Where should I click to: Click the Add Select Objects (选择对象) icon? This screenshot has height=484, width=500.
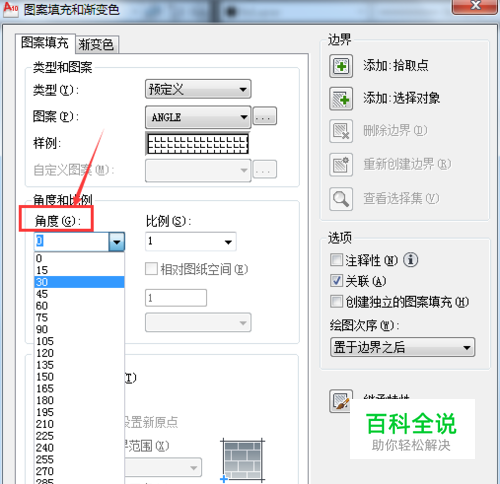pyautogui.click(x=341, y=99)
